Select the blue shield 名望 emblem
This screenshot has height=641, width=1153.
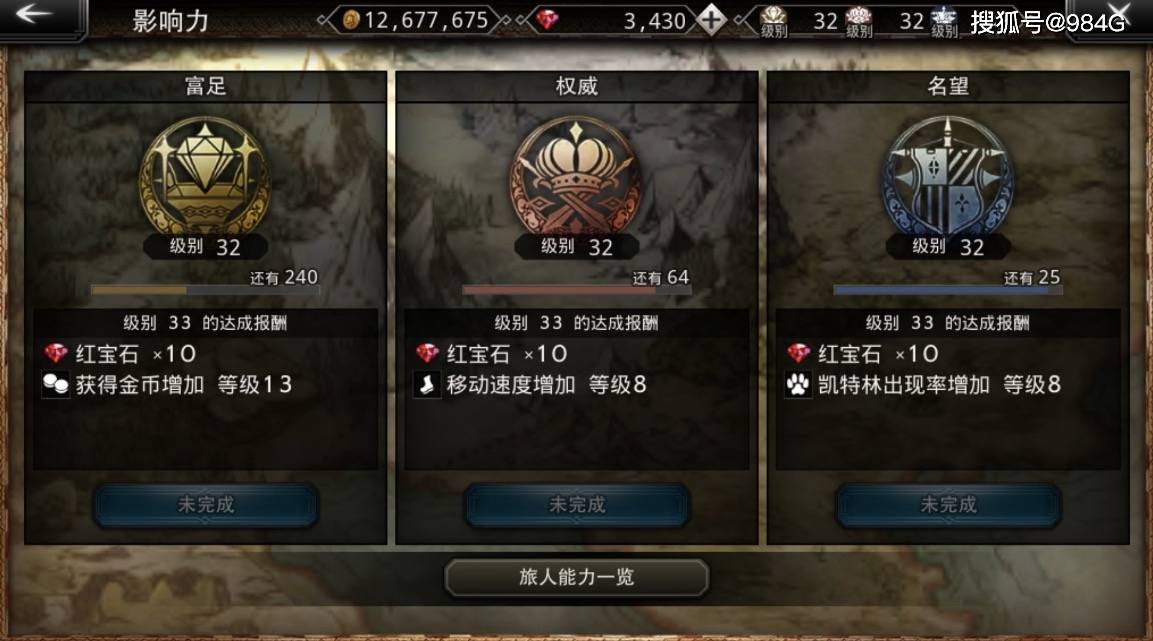point(947,176)
